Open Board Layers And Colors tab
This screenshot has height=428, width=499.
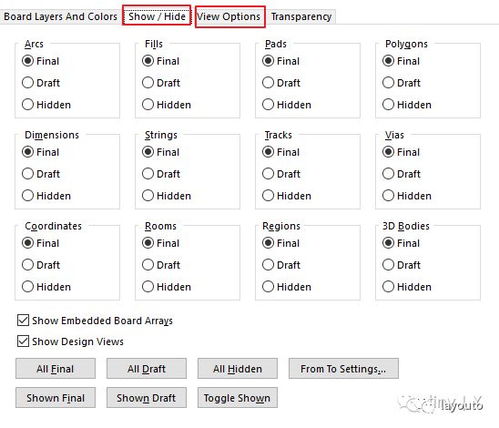(x=61, y=16)
